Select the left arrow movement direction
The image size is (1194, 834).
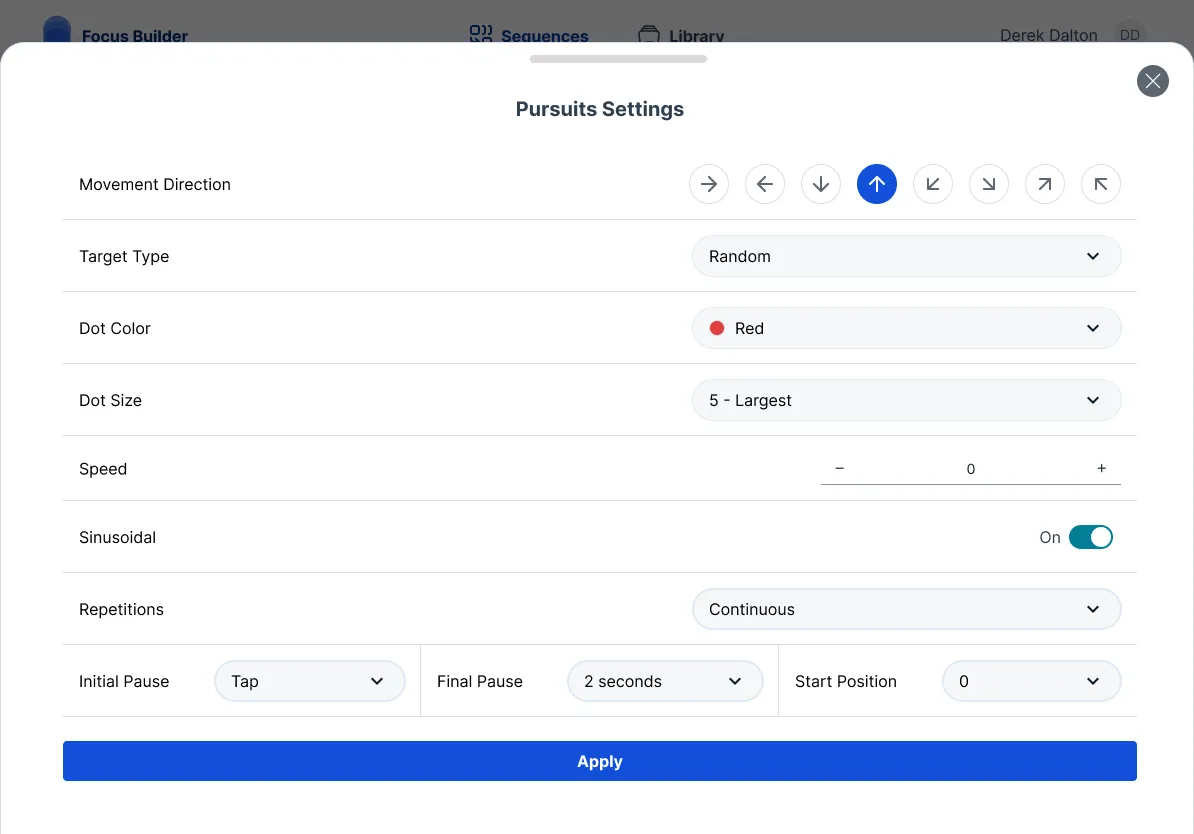tap(765, 184)
